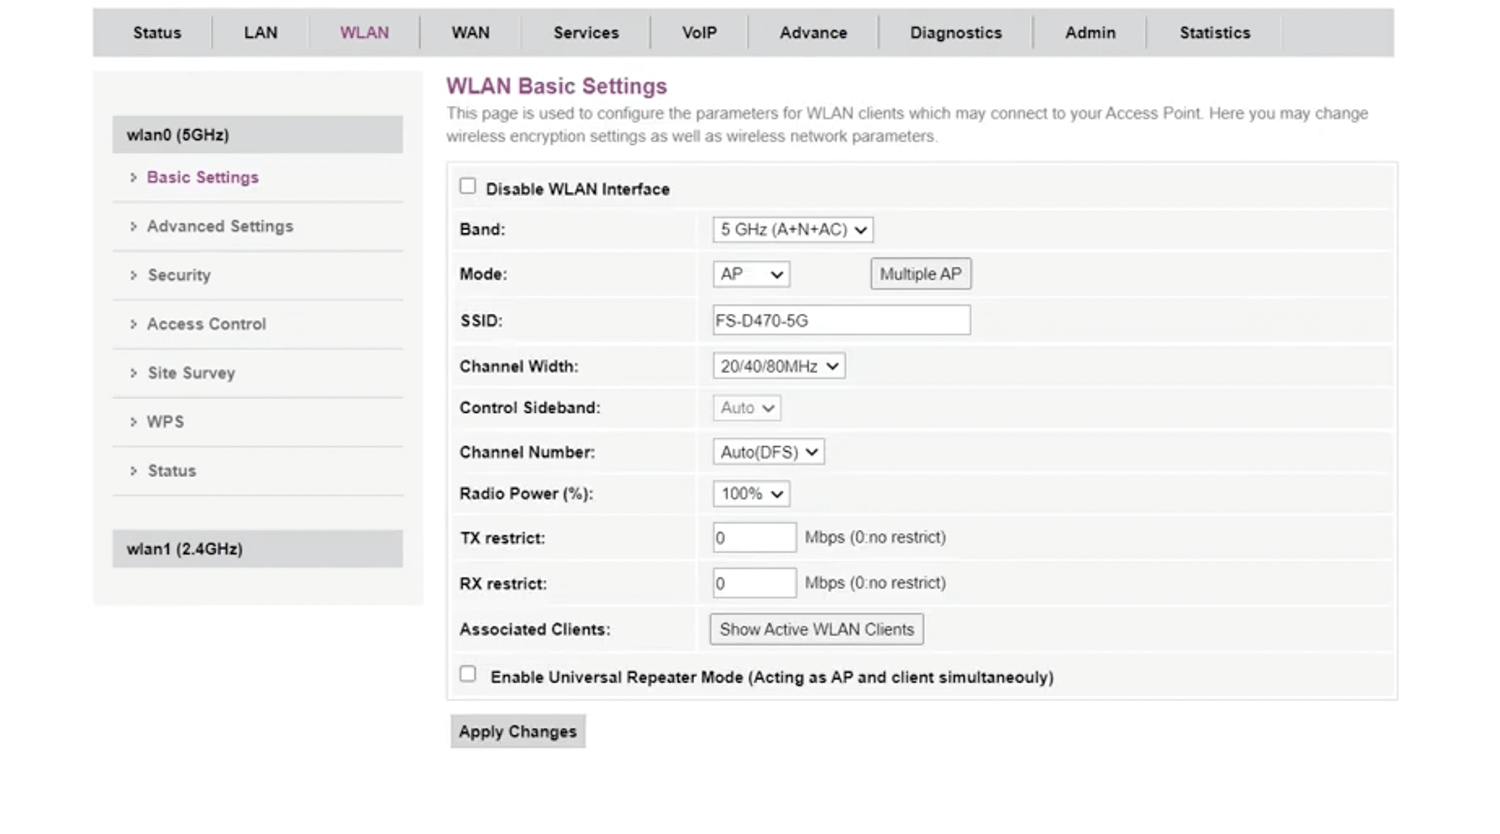The image size is (1500, 834).
Task: Open the Diagnostics tab
Action: (x=955, y=33)
